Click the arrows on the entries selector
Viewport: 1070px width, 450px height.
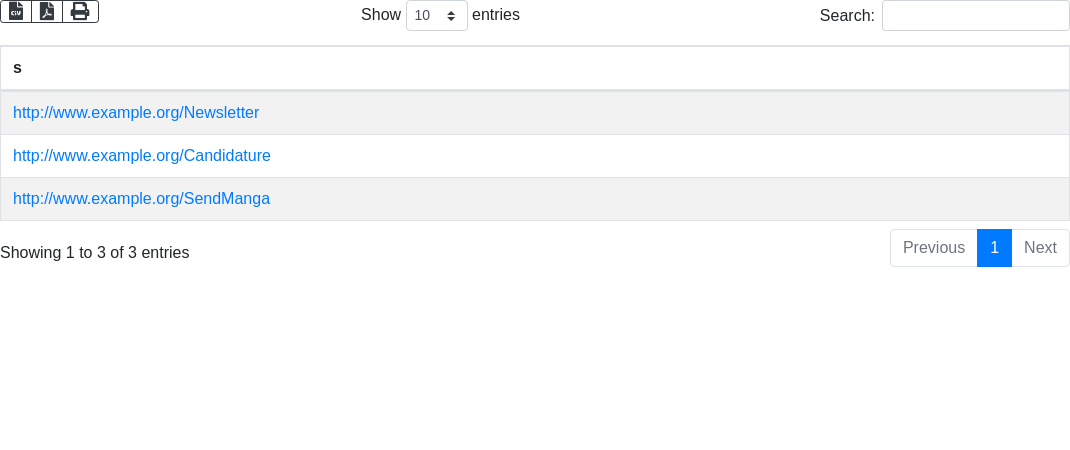tap(451, 16)
